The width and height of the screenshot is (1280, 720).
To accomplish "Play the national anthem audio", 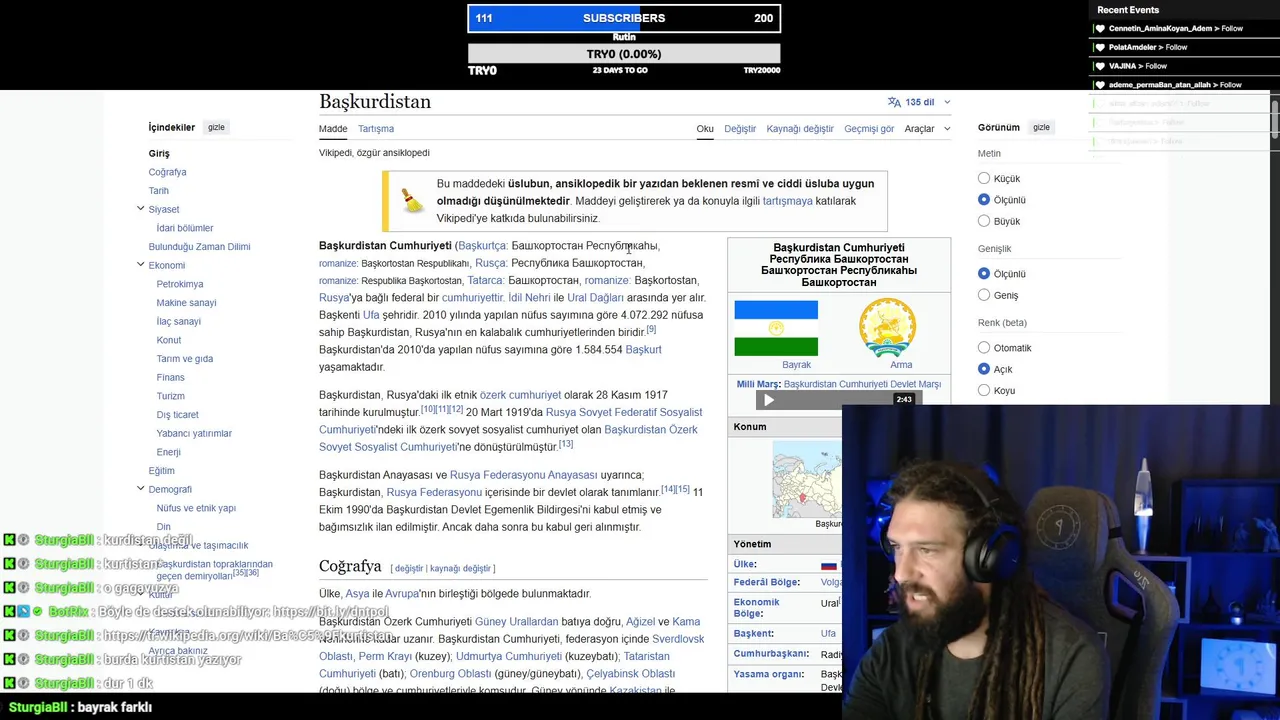I will pyautogui.click(x=768, y=400).
